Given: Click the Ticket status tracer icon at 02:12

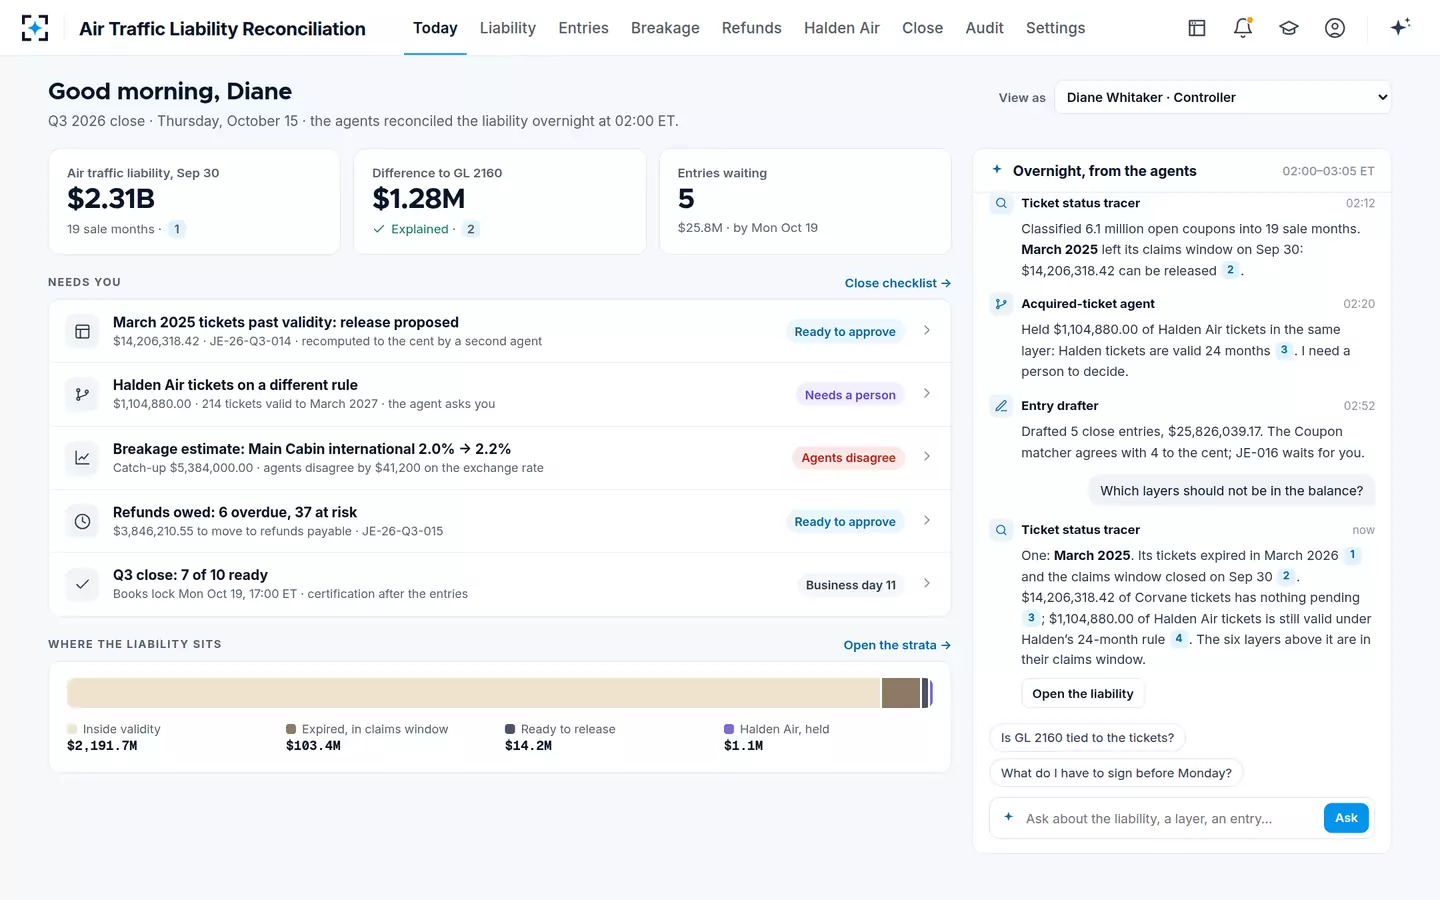Looking at the screenshot, I should pyautogui.click(x=1001, y=203).
